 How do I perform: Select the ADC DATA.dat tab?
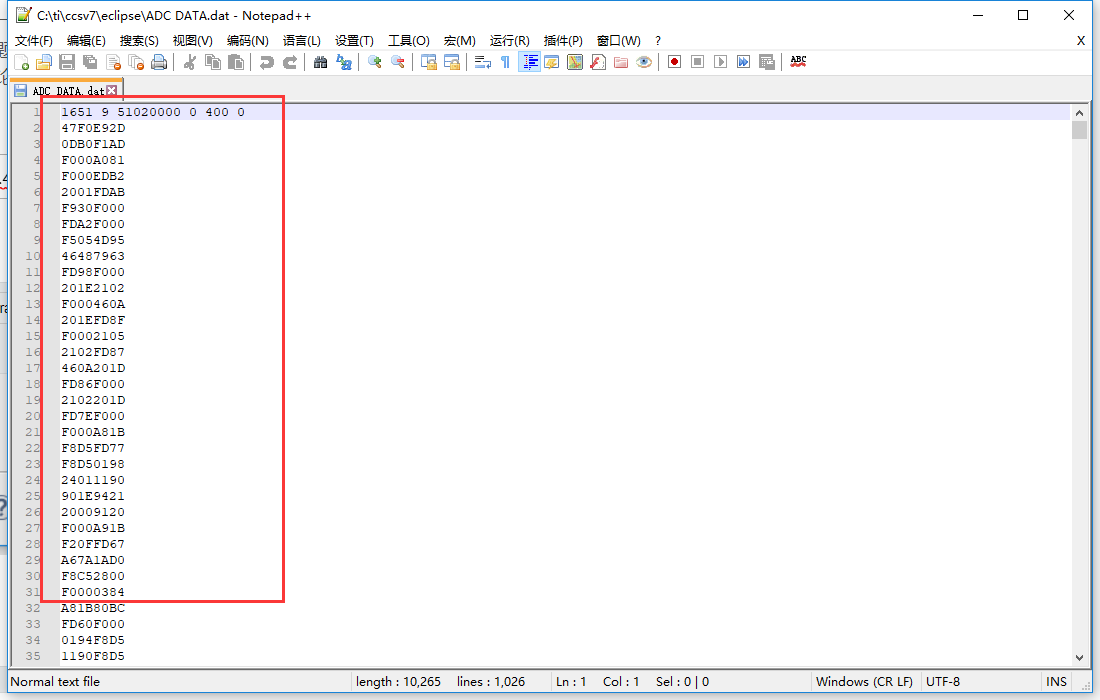tap(68, 90)
